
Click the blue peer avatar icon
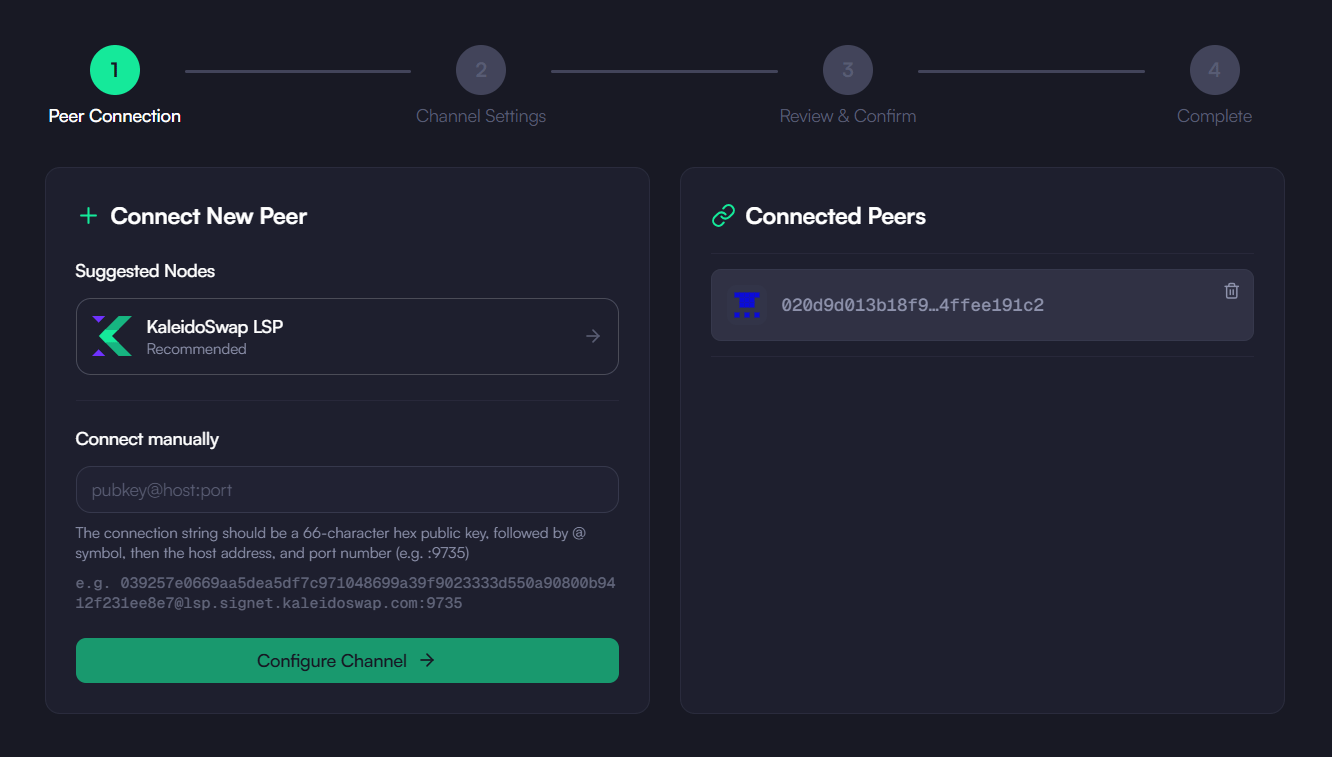click(x=746, y=305)
